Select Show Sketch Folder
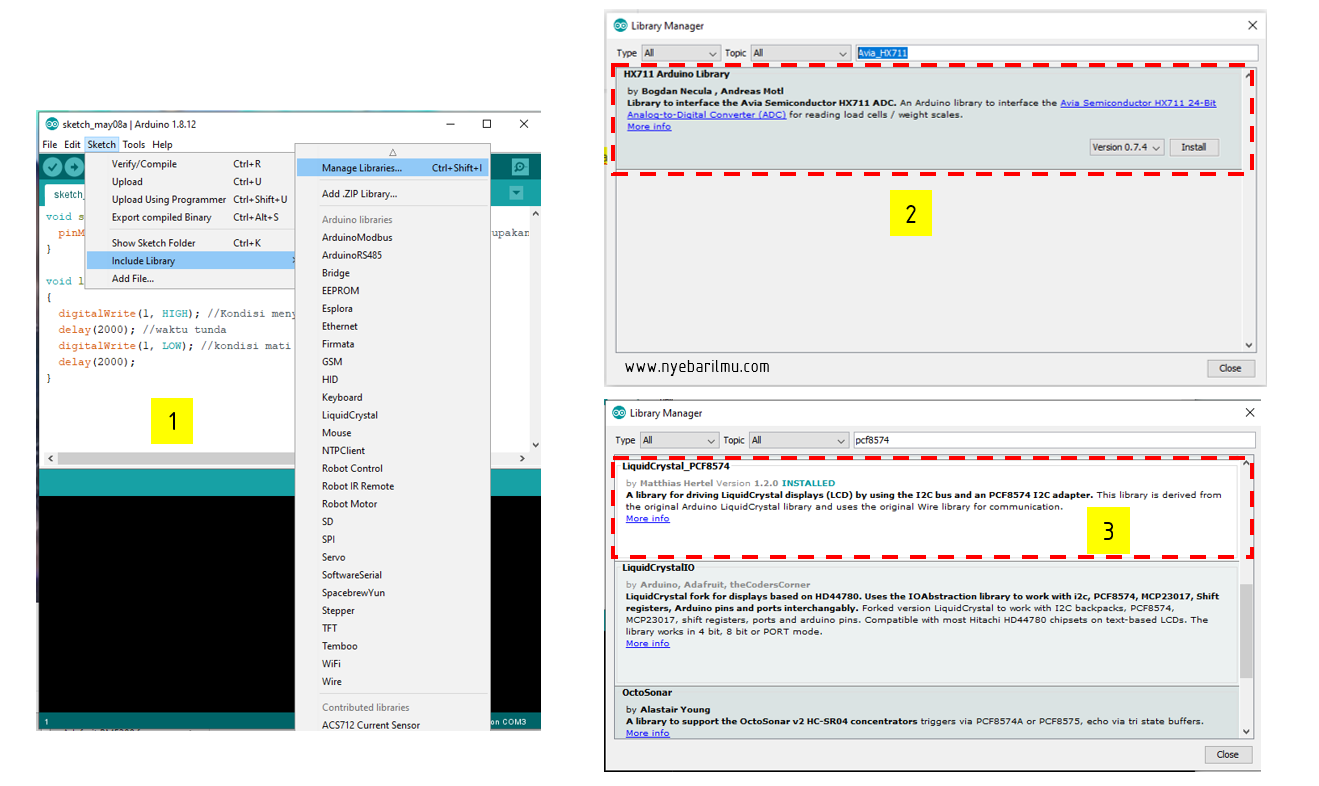The image size is (1319, 786). [x=190, y=243]
